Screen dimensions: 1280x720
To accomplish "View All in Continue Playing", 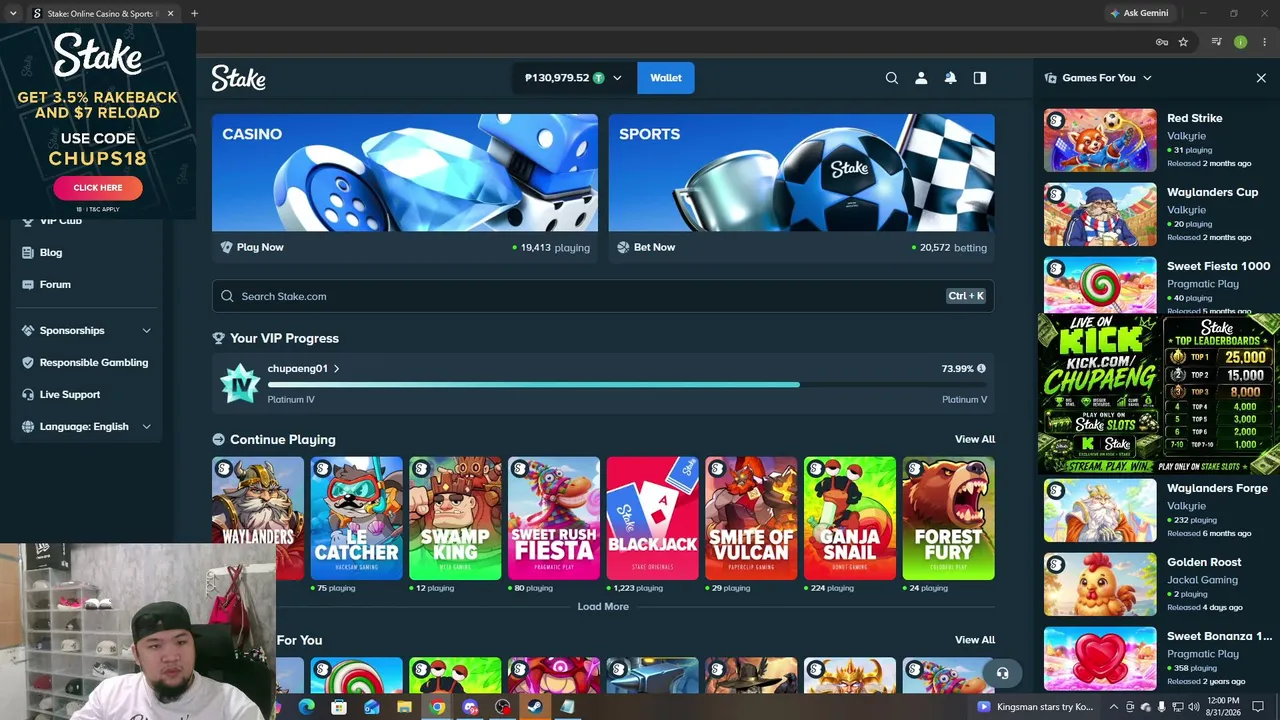I will pyautogui.click(x=975, y=439).
